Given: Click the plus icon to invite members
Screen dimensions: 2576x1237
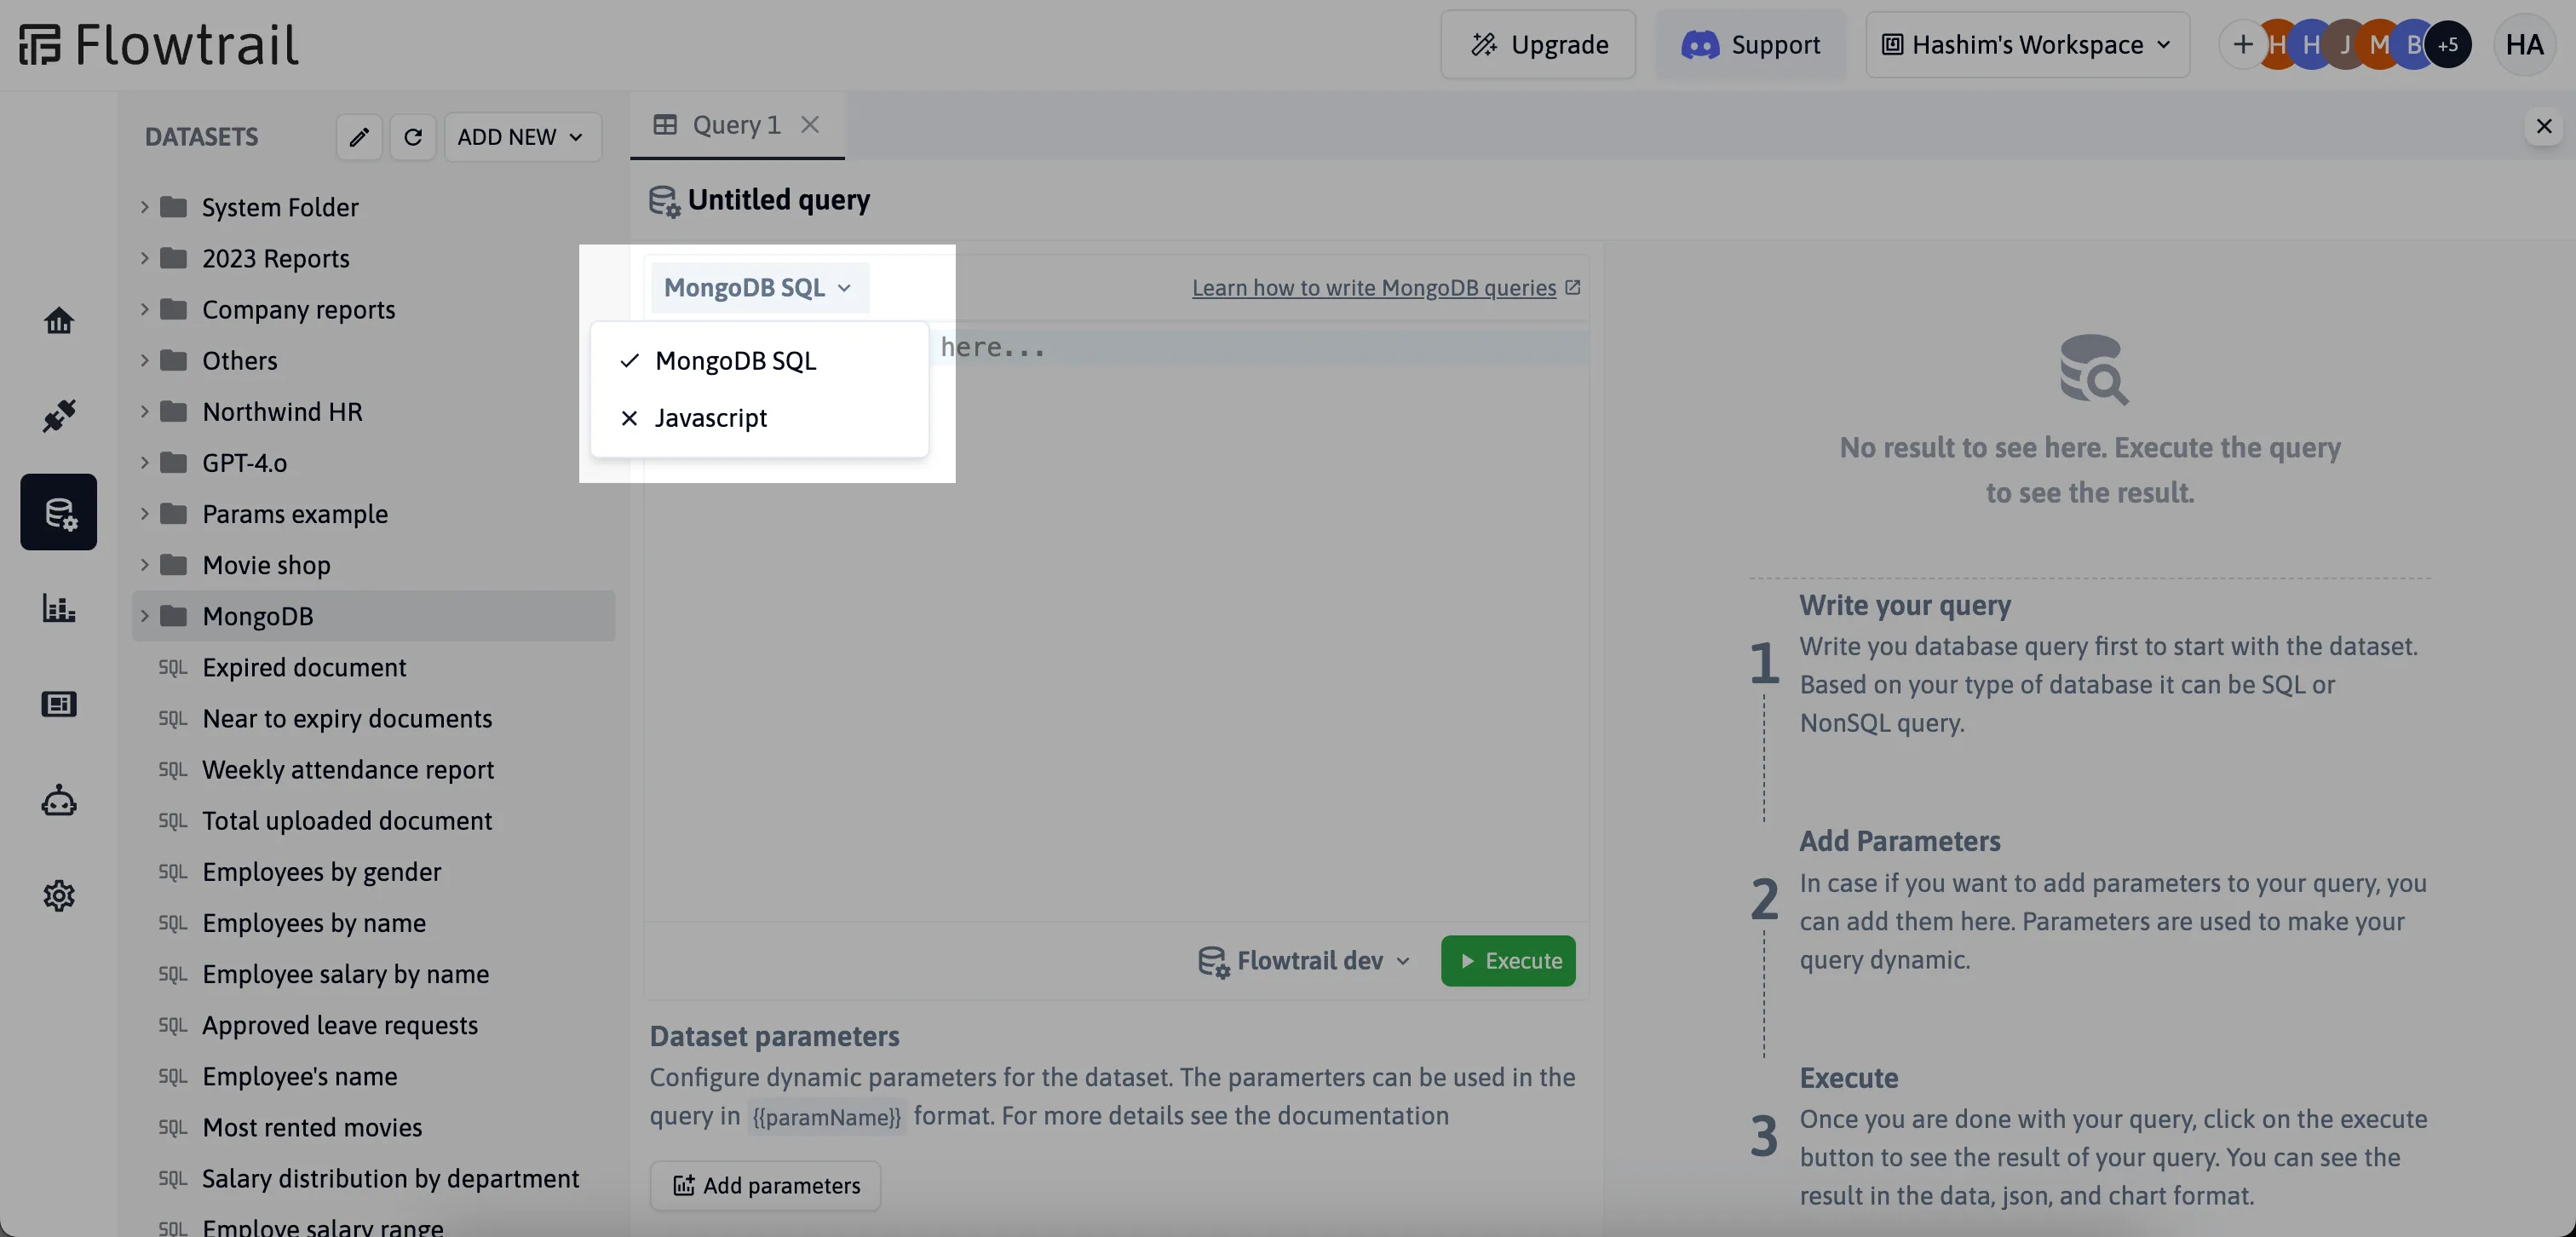Looking at the screenshot, I should coord(2242,45).
